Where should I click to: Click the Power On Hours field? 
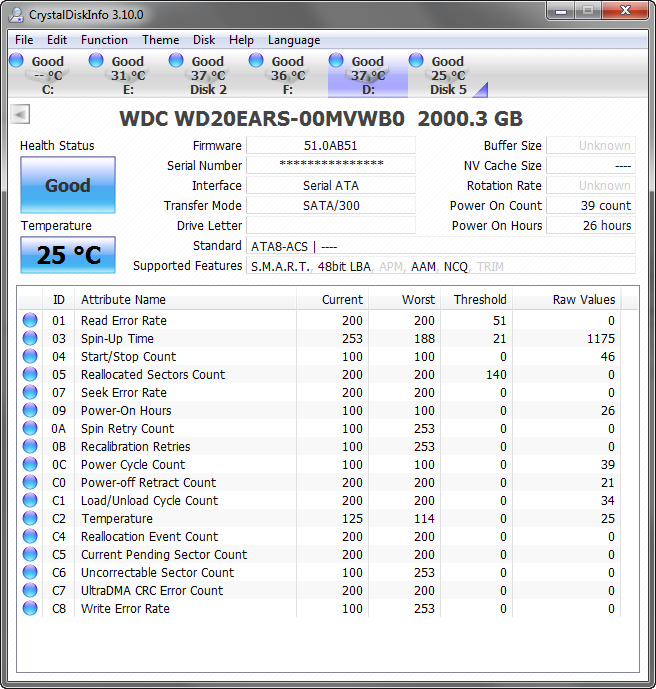591,225
